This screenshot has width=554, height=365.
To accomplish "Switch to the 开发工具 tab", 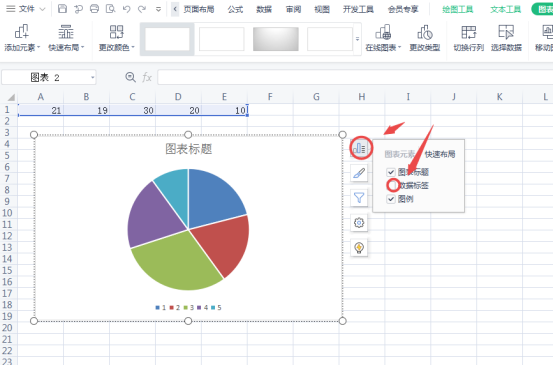I will [x=358, y=9].
